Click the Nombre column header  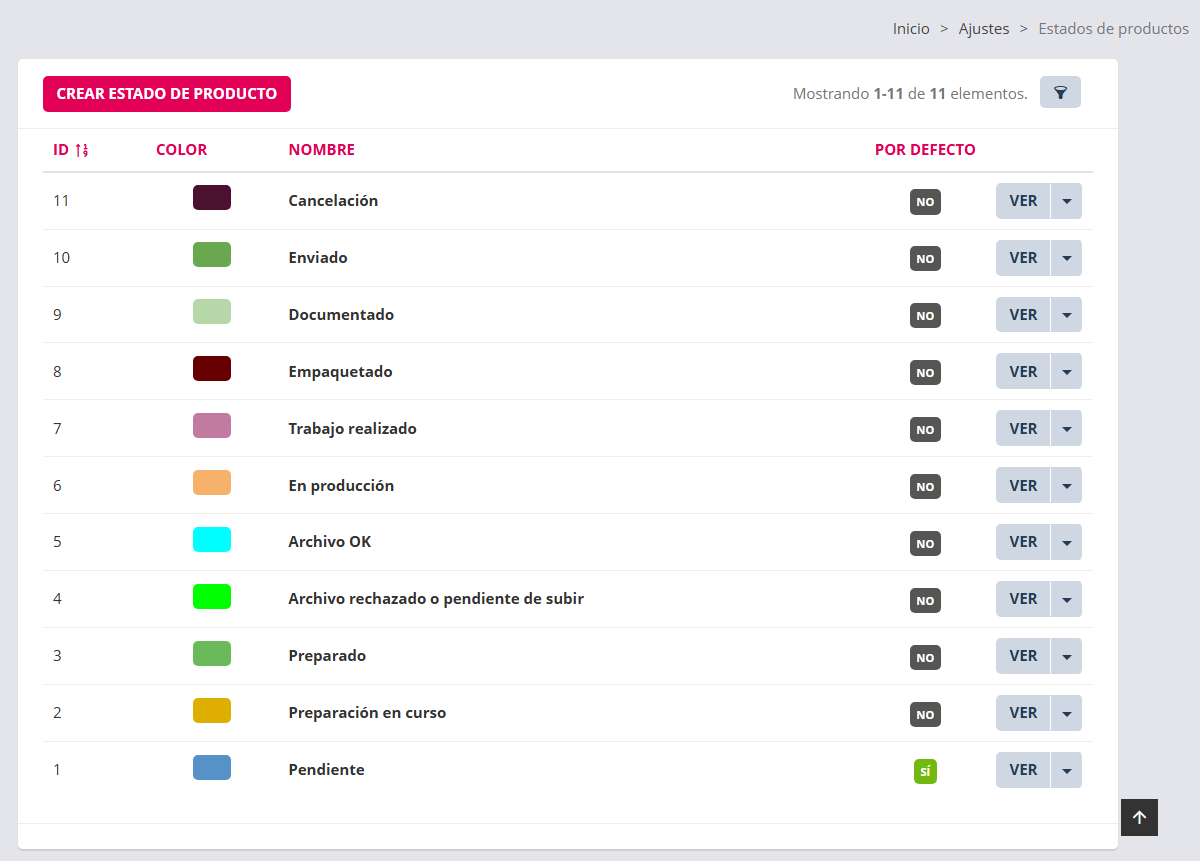pos(321,150)
